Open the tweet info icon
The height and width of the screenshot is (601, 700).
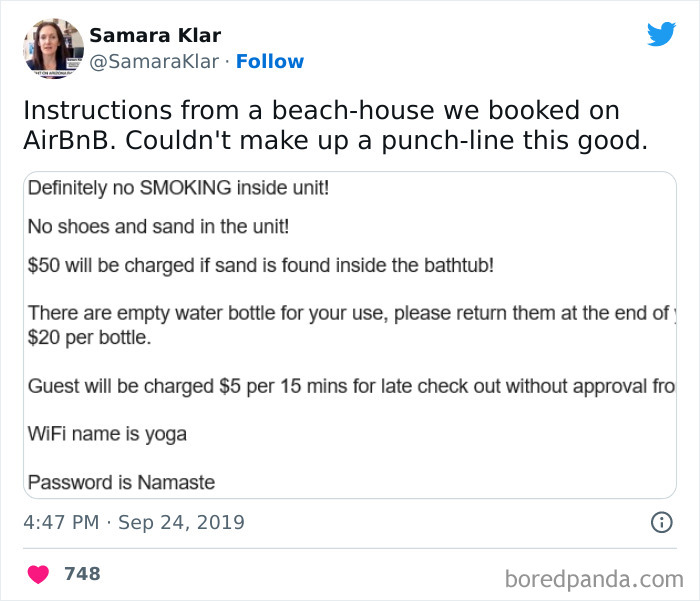click(660, 522)
